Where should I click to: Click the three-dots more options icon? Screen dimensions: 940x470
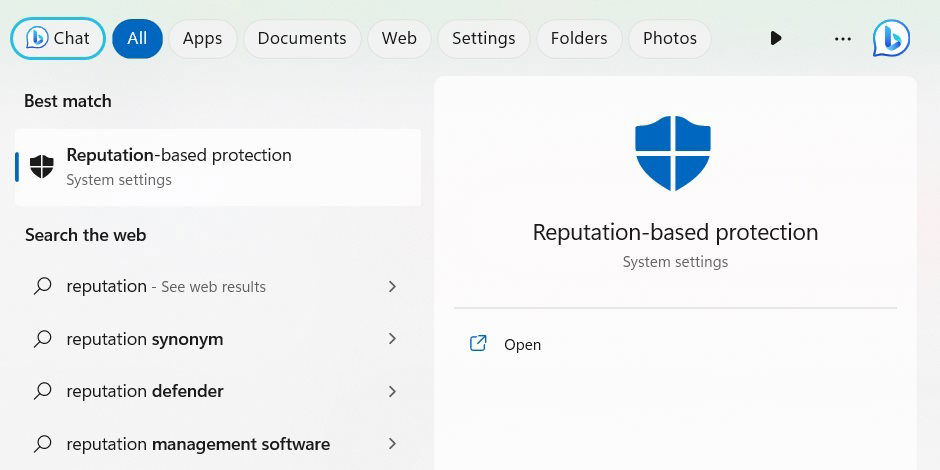(x=842, y=39)
